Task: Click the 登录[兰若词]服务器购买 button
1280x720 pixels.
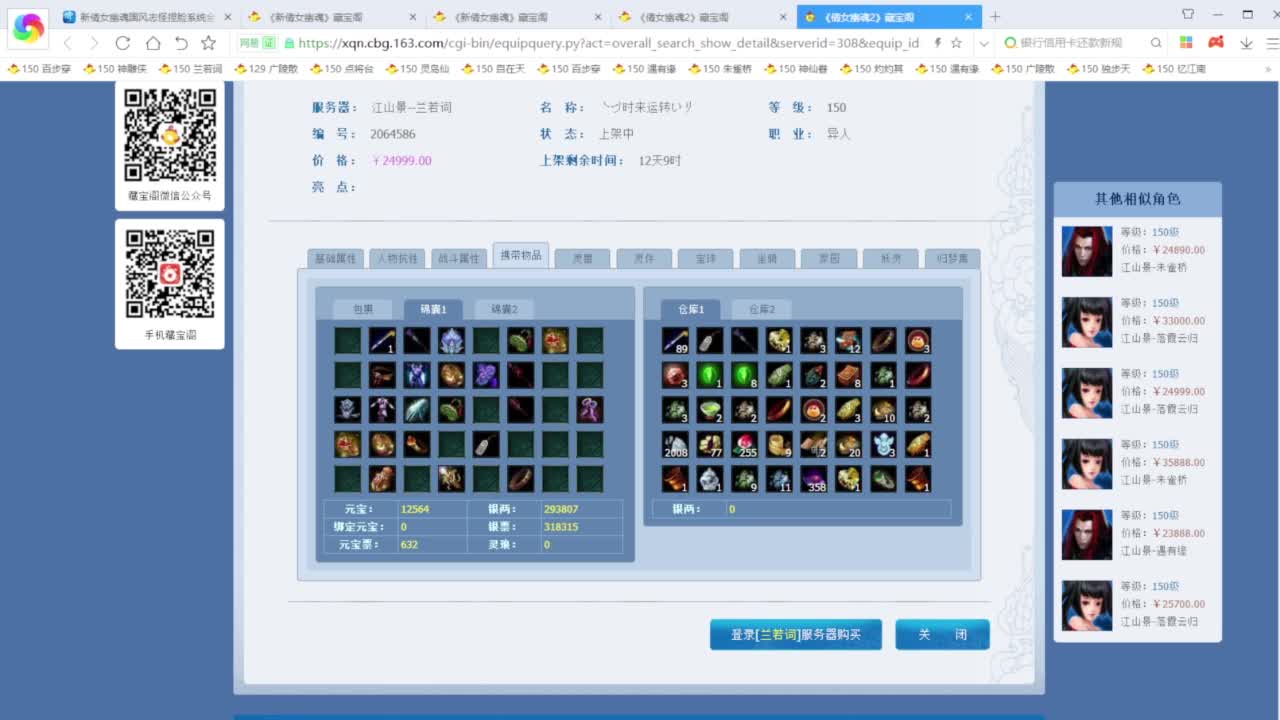Action: coord(796,635)
